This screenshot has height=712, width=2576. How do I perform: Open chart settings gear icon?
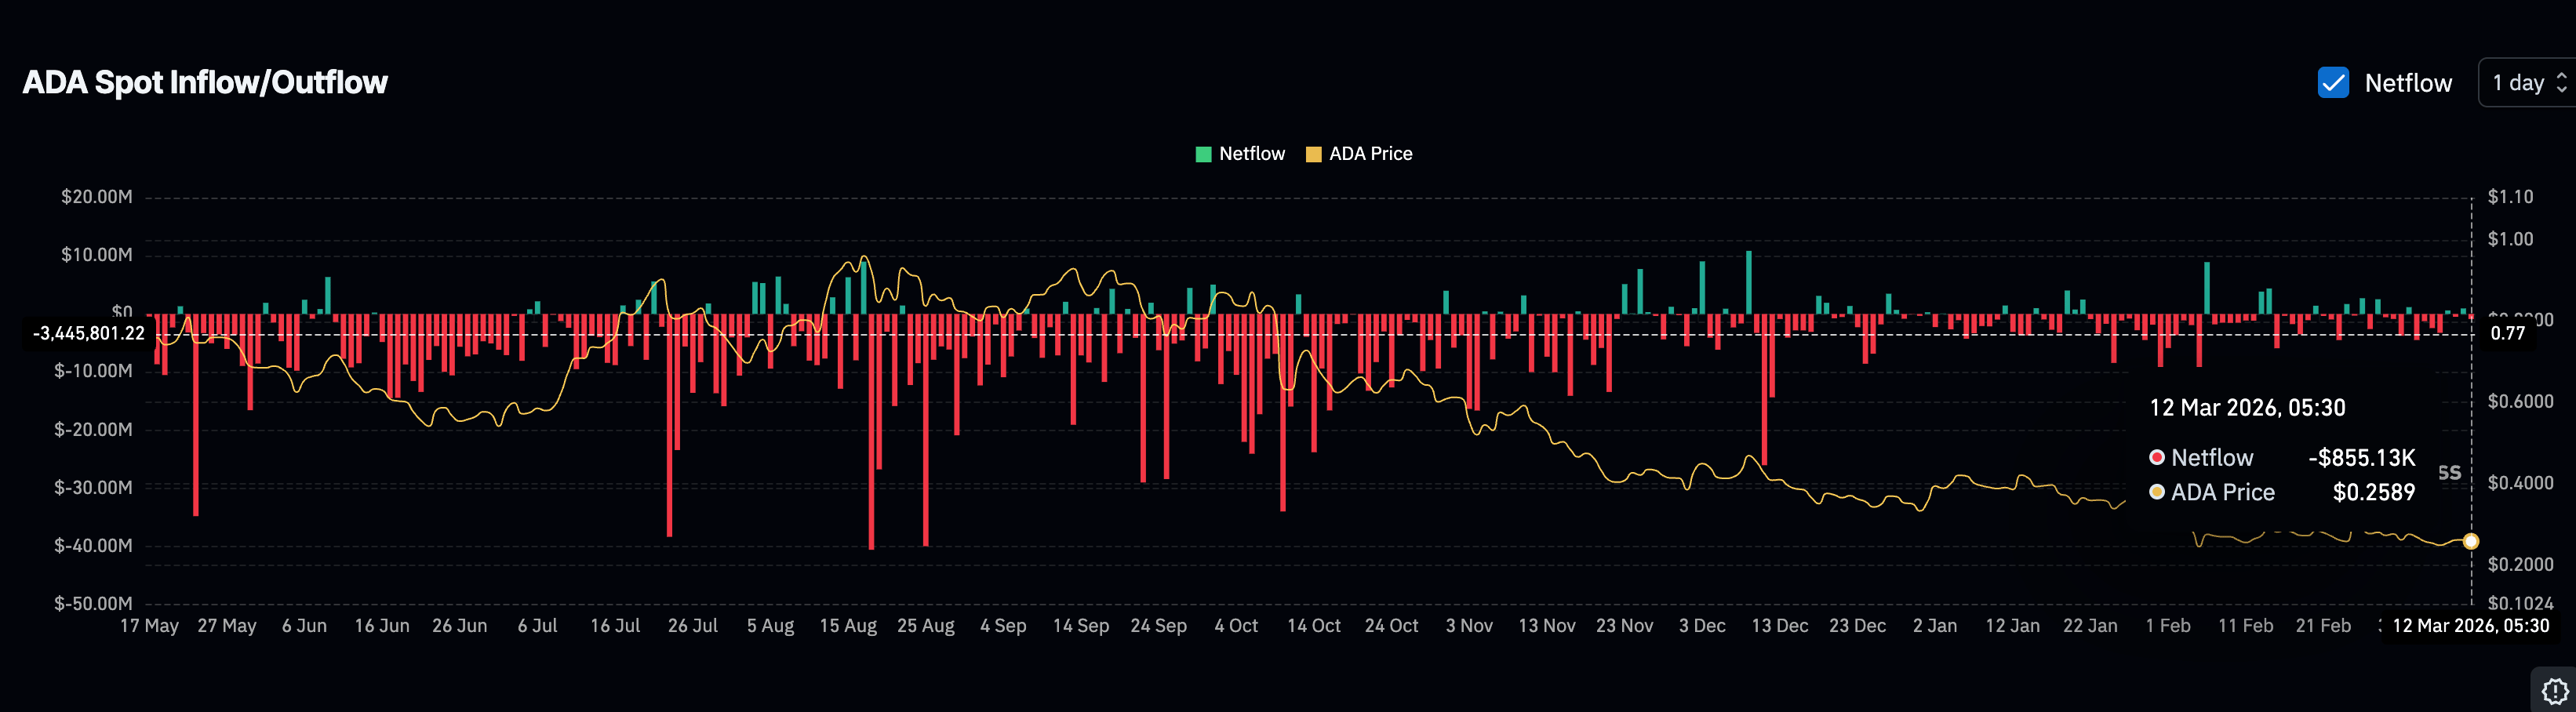pyautogui.click(x=2555, y=691)
